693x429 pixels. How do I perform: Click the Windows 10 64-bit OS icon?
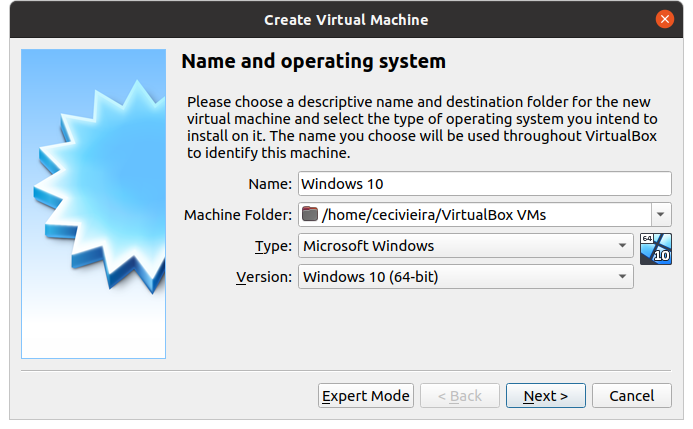point(656,249)
